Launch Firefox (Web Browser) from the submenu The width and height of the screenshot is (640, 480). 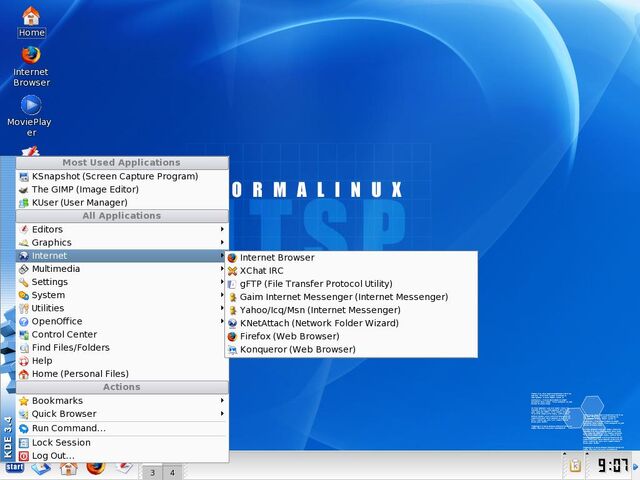click(351, 336)
